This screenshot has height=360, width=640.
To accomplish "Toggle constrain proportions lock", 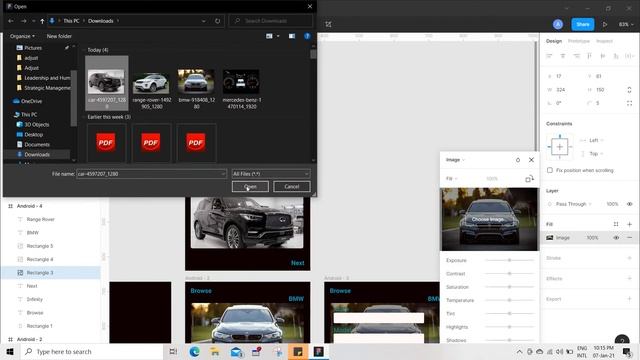I will tap(629, 90).
